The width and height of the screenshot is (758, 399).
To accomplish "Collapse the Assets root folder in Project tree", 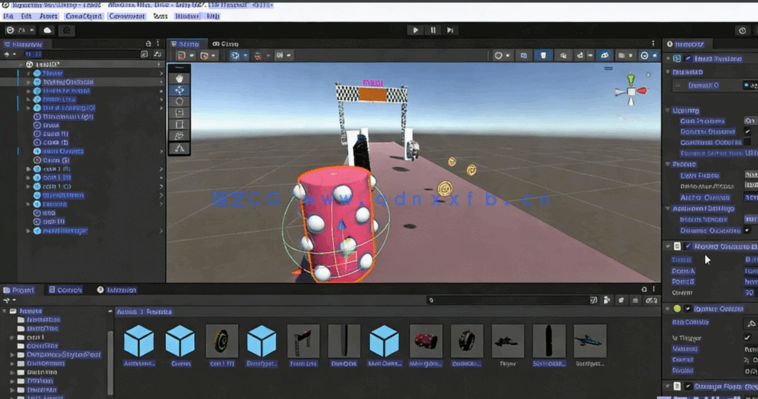I will 5,311.
